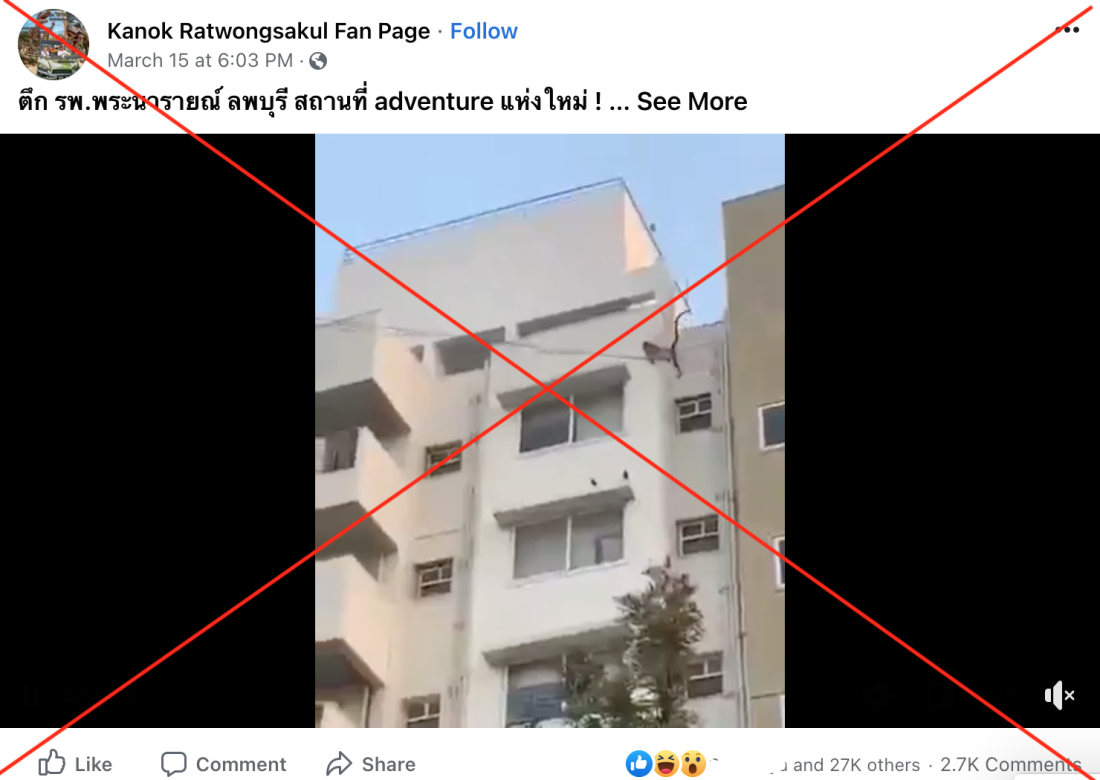Click the Follow link beside the page name
Viewport: 1100px width, 780px height.
point(483,31)
